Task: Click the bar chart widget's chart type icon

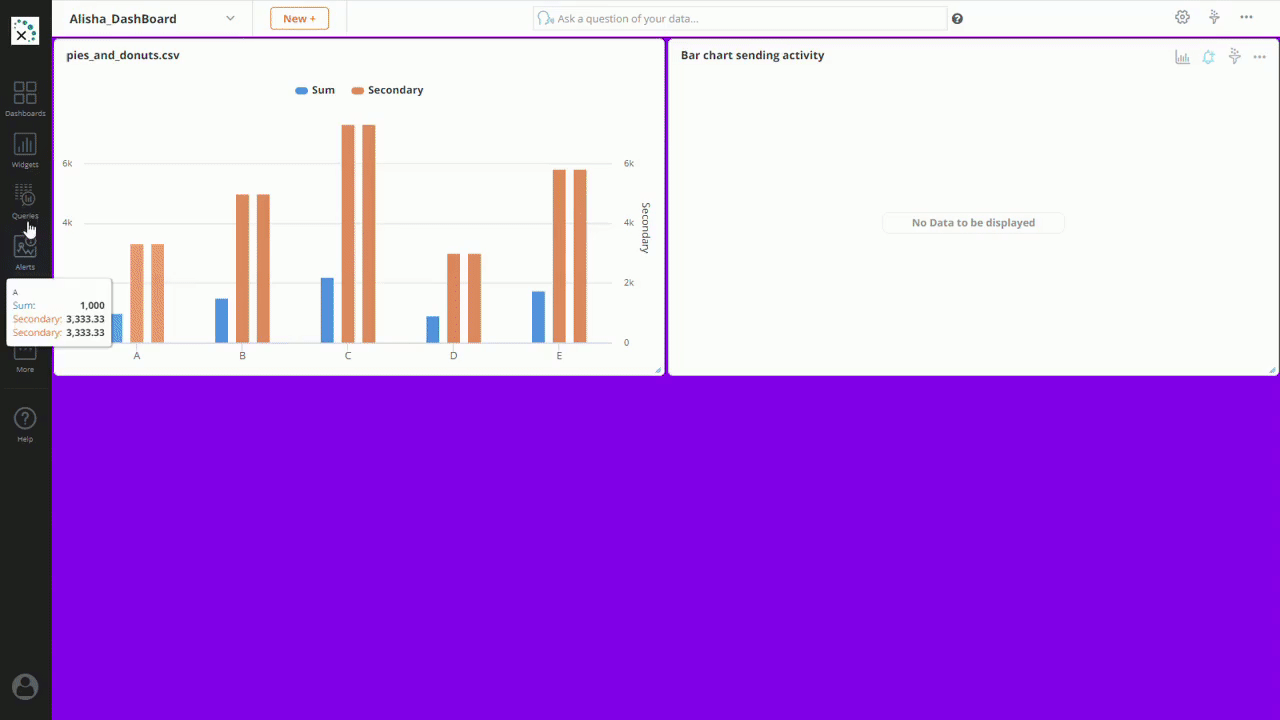Action: click(x=1182, y=57)
